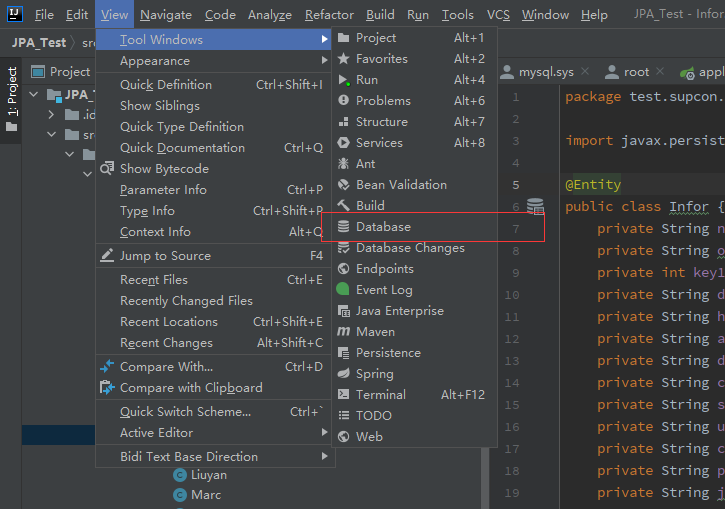Viewport: 725px width, 509px height.
Task: Open the Refactor menu
Action: pyautogui.click(x=329, y=15)
